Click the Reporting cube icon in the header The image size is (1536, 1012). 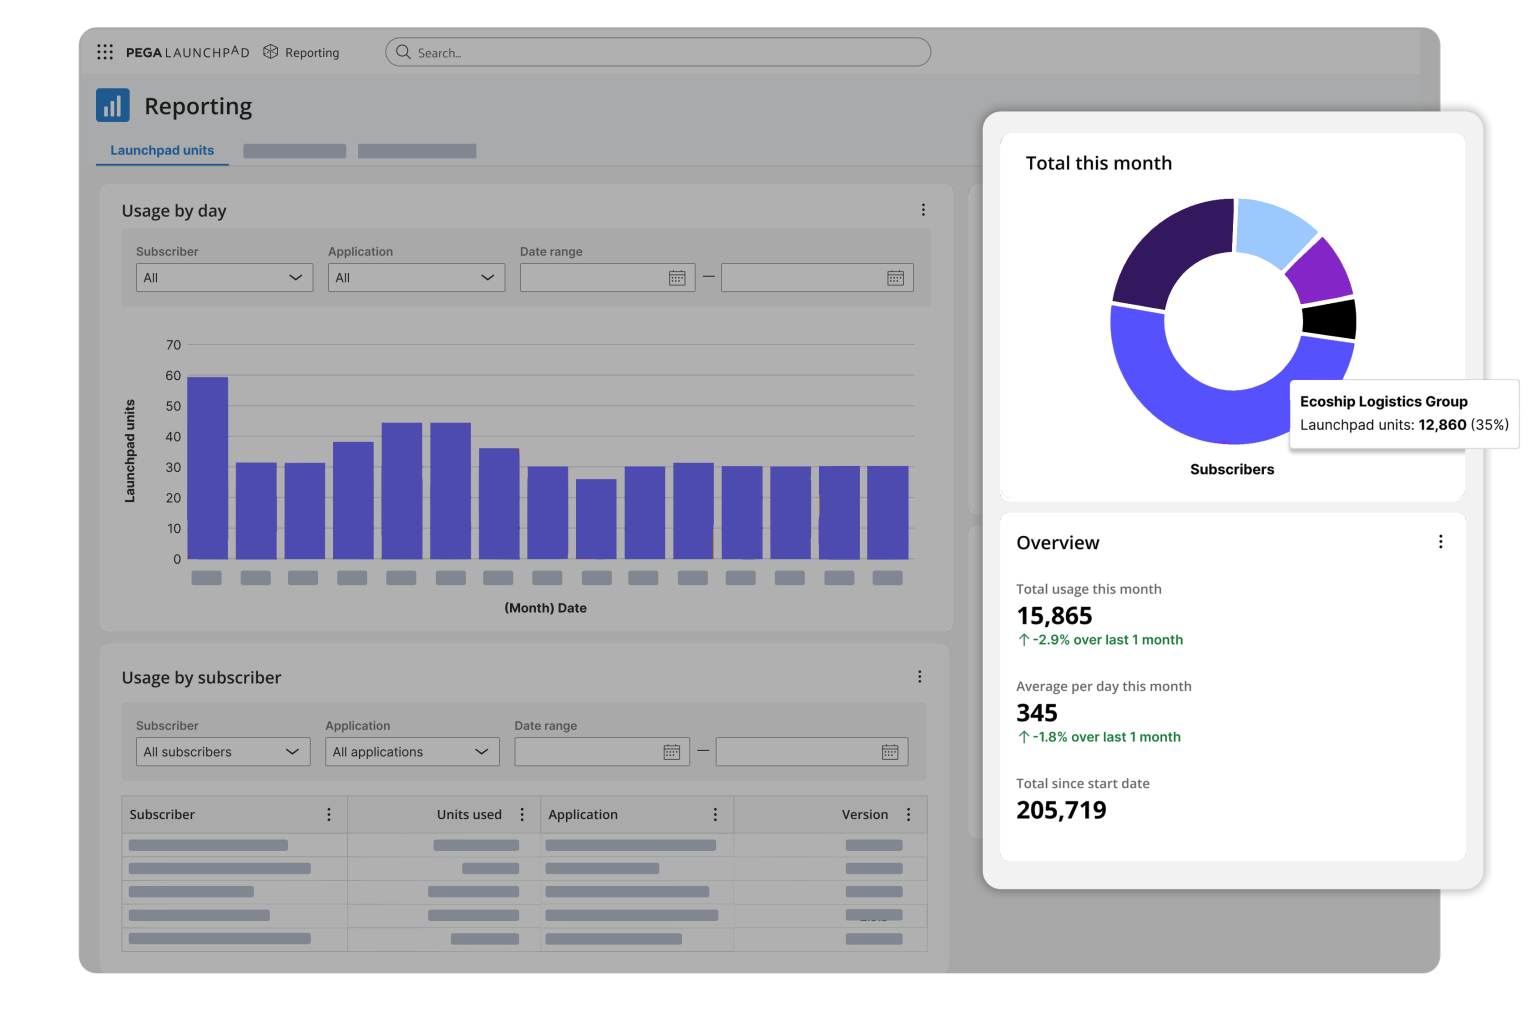pyautogui.click(x=269, y=51)
